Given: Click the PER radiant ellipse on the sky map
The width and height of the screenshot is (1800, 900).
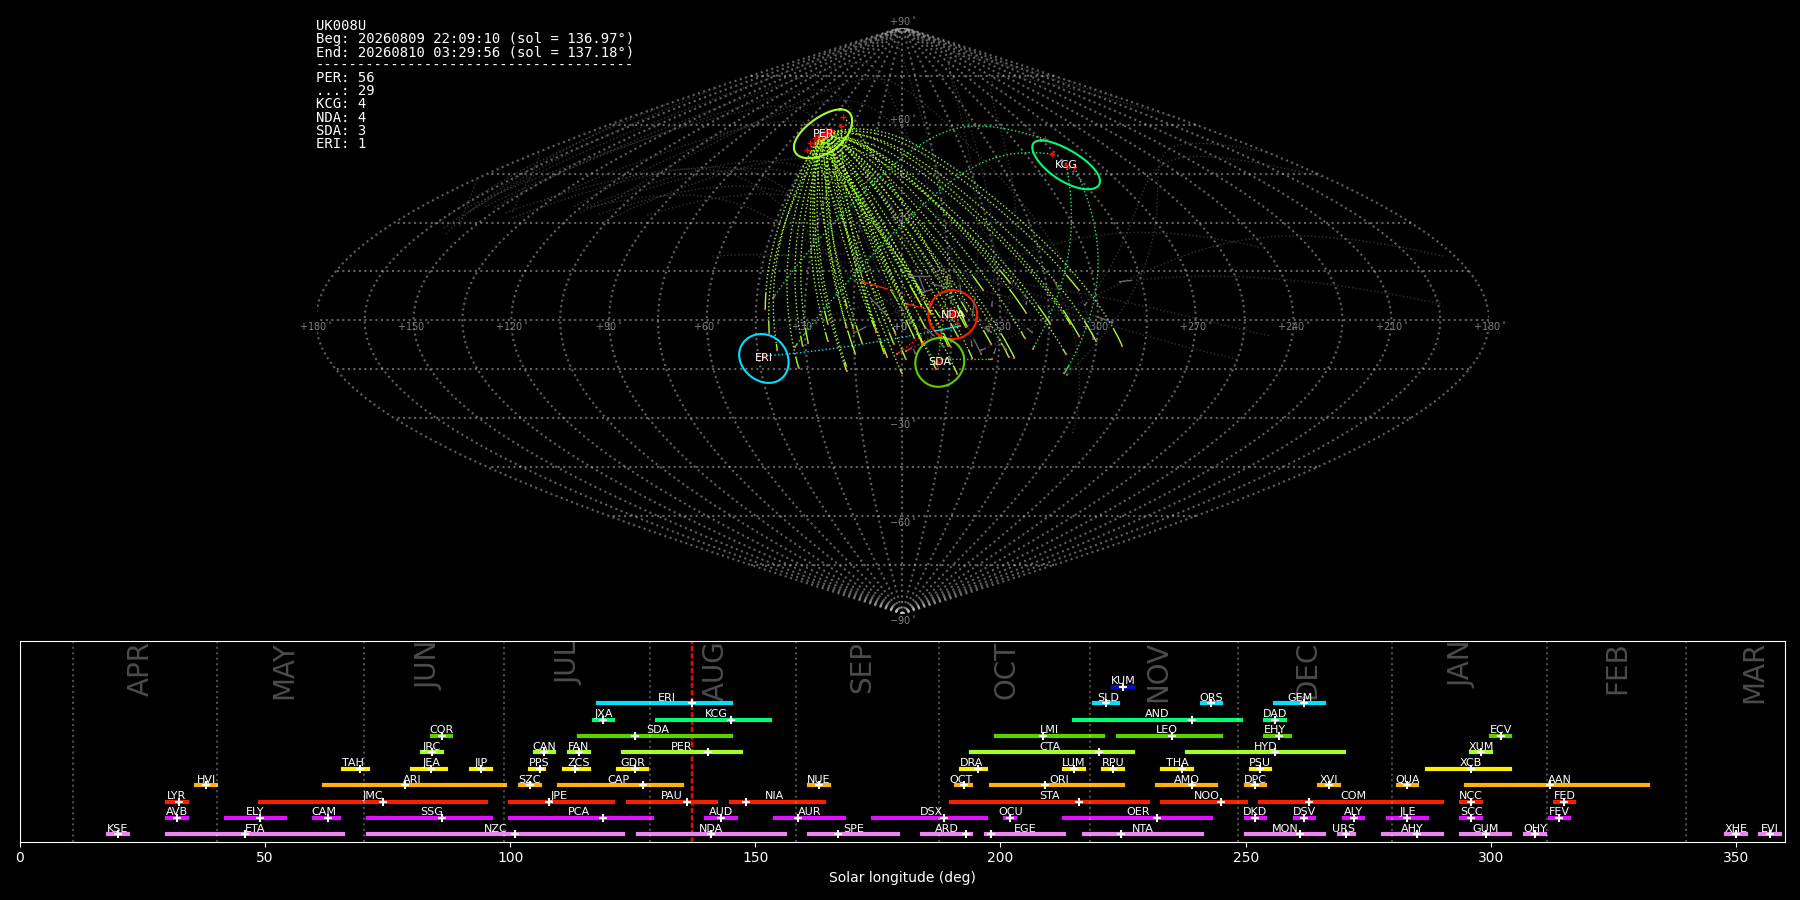Looking at the screenshot, I should point(823,134).
